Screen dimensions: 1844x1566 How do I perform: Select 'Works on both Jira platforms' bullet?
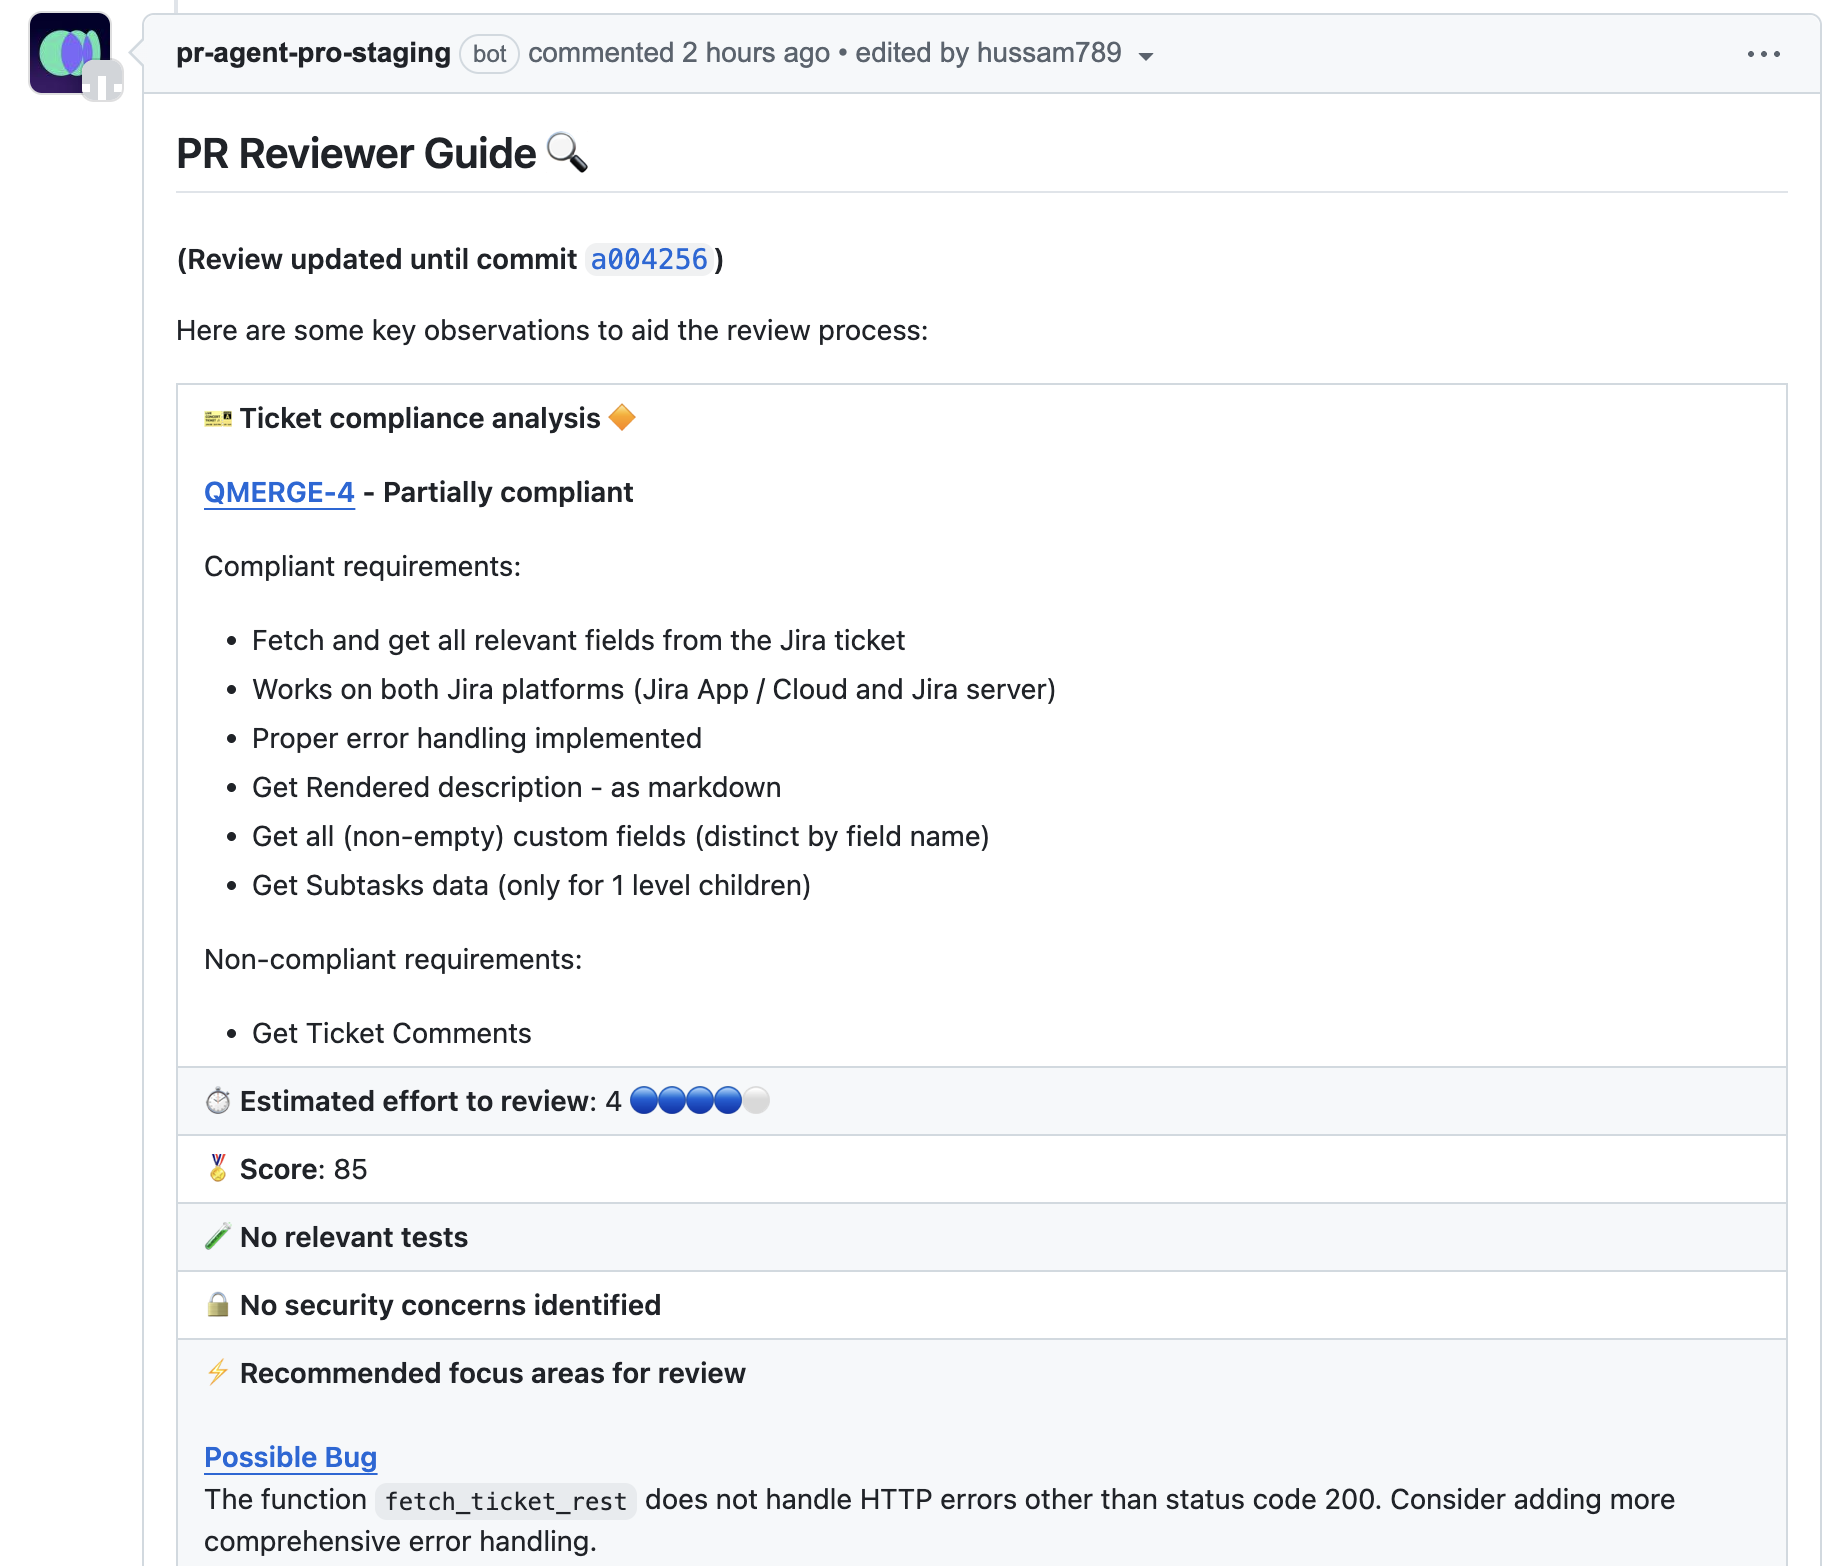pos(654,690)
